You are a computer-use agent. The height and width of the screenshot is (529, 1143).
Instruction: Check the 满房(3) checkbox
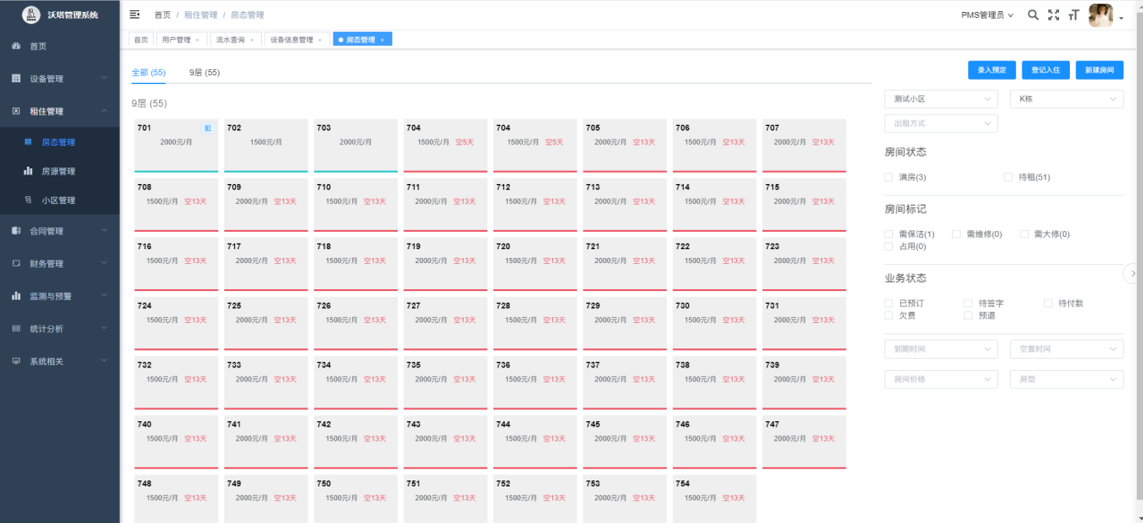coord(889,177)
